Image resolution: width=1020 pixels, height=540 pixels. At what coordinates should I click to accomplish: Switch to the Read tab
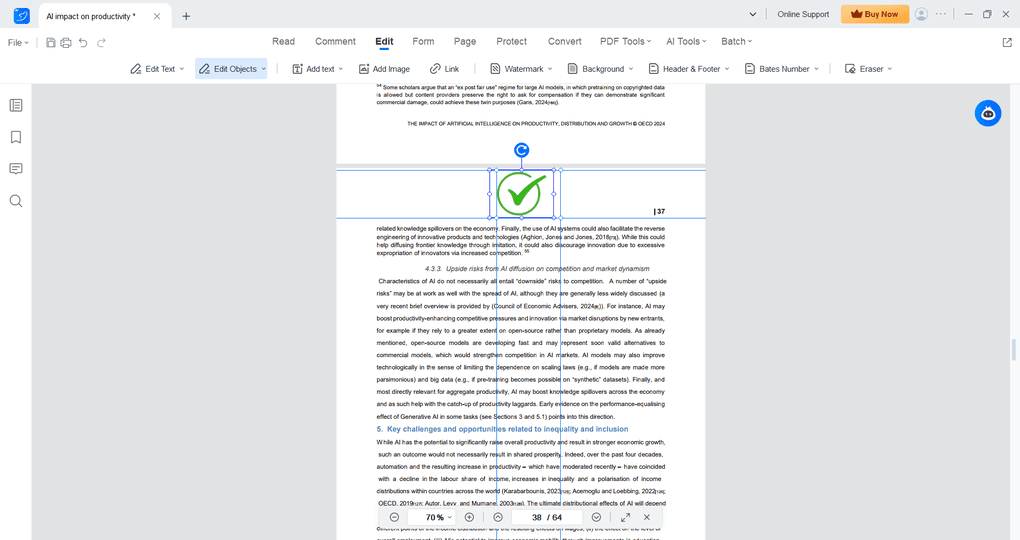(283, 42)
